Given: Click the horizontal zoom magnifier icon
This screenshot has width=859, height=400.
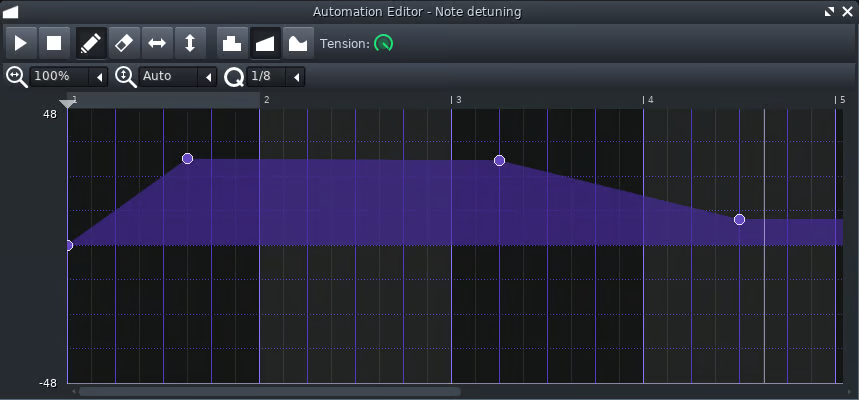Looking at the screenshot, I should [17, 76].
